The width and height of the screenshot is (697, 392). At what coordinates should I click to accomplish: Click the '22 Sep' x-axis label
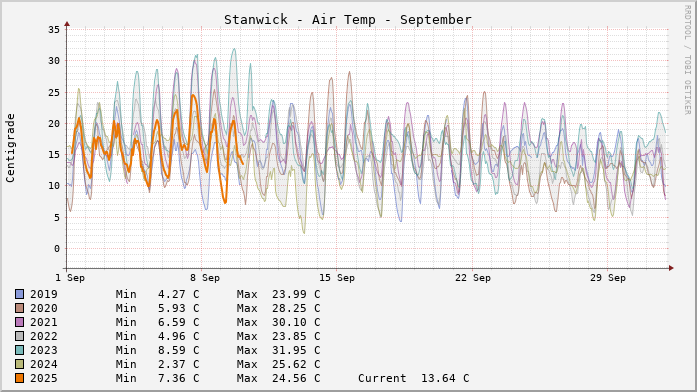pyautogui.click(x=473, y=278)
